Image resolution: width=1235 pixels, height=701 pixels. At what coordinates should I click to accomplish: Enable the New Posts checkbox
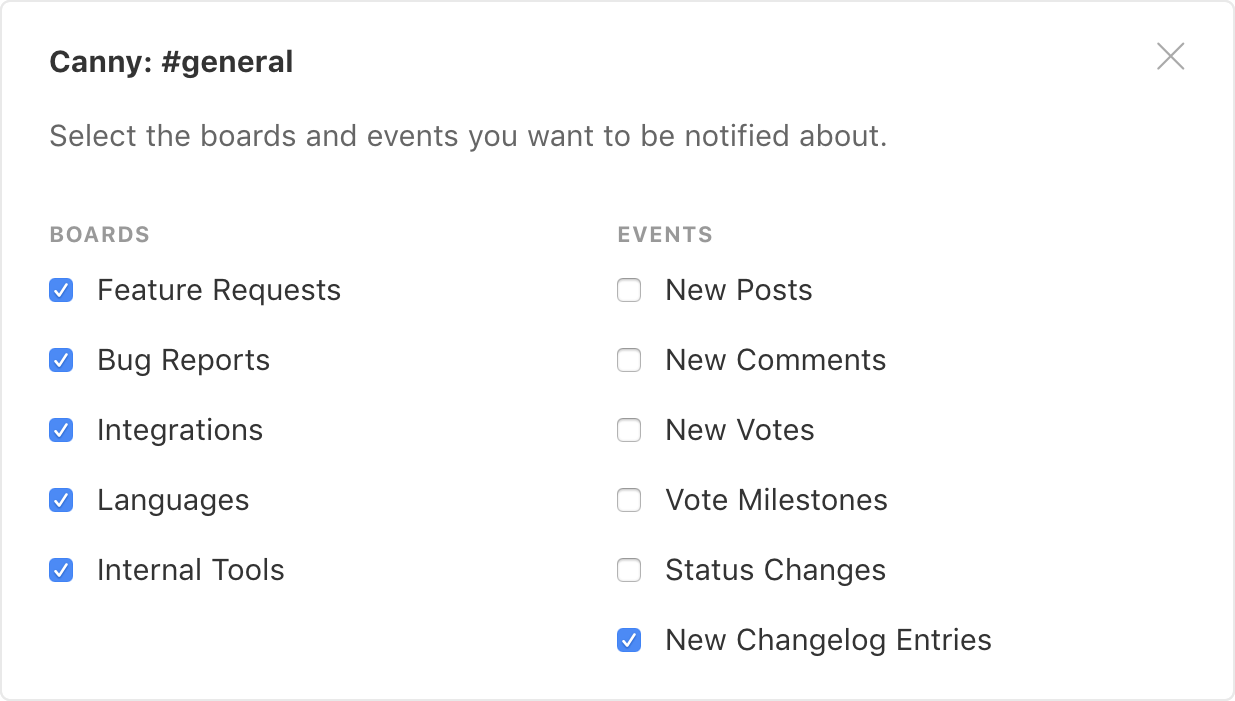tap(629, 291)
